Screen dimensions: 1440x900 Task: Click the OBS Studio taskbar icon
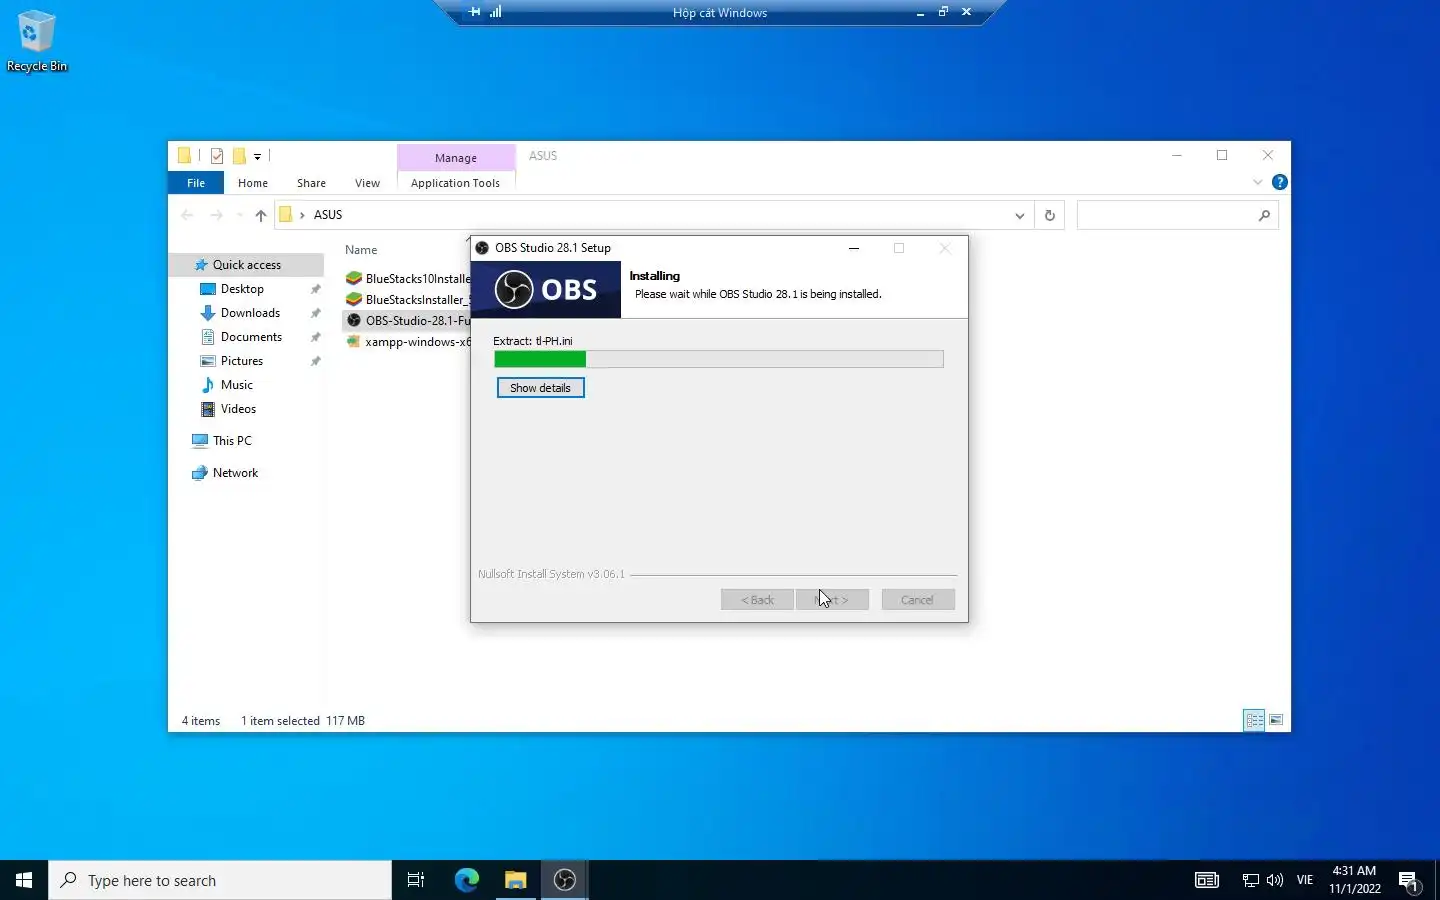[x=565, y=880]
